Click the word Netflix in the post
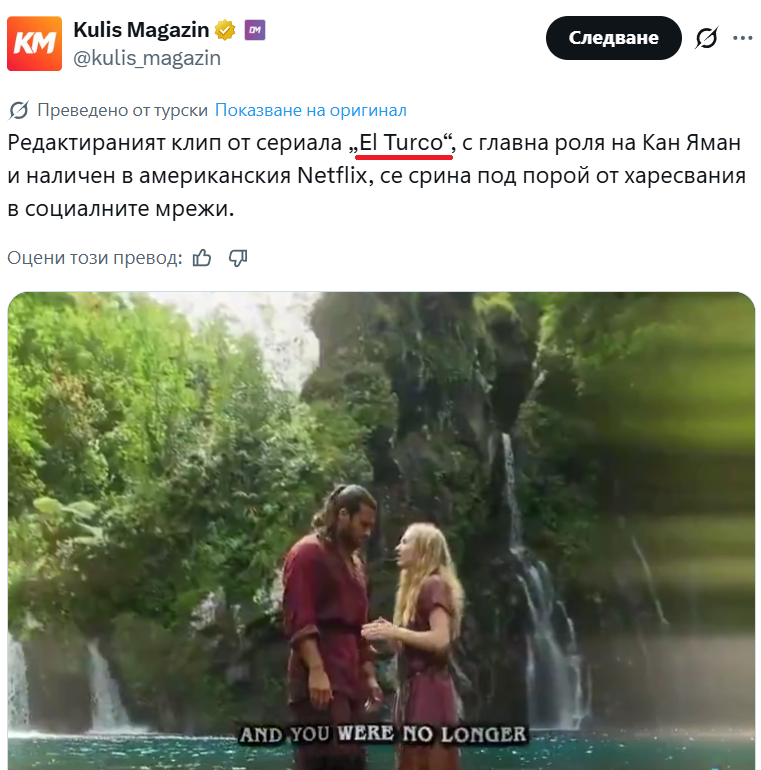761x770 pixels. (x=332, y=176)
